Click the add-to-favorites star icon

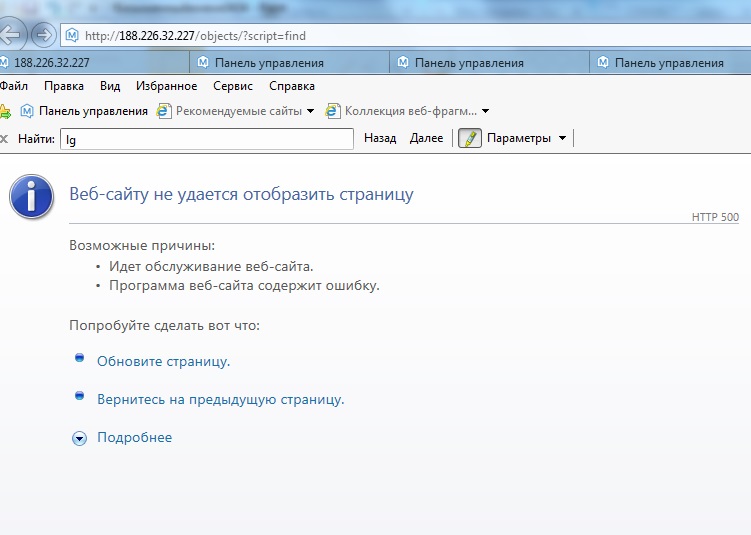(x=5, y=112)
